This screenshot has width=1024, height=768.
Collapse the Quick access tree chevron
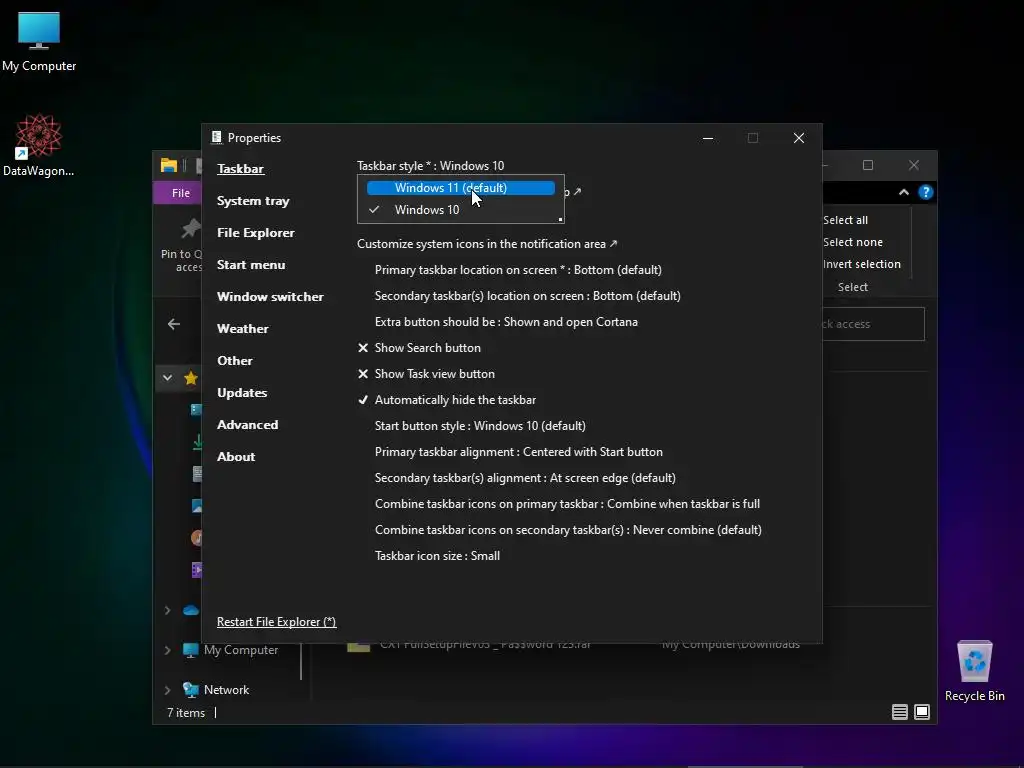[x=167, y=377]
